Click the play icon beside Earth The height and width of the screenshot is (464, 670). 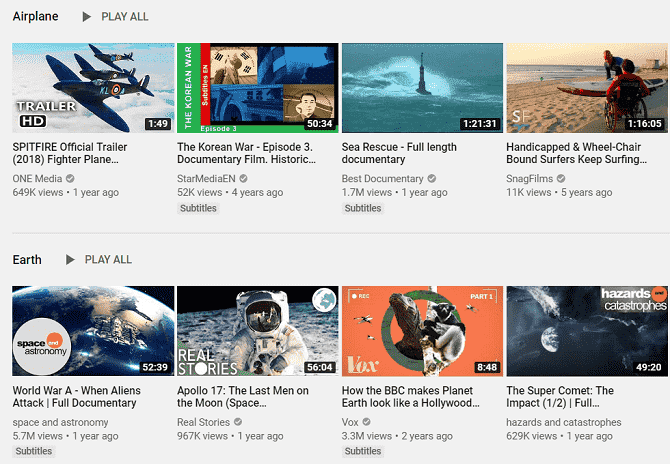pyautogui.click(x=70, y=260)
